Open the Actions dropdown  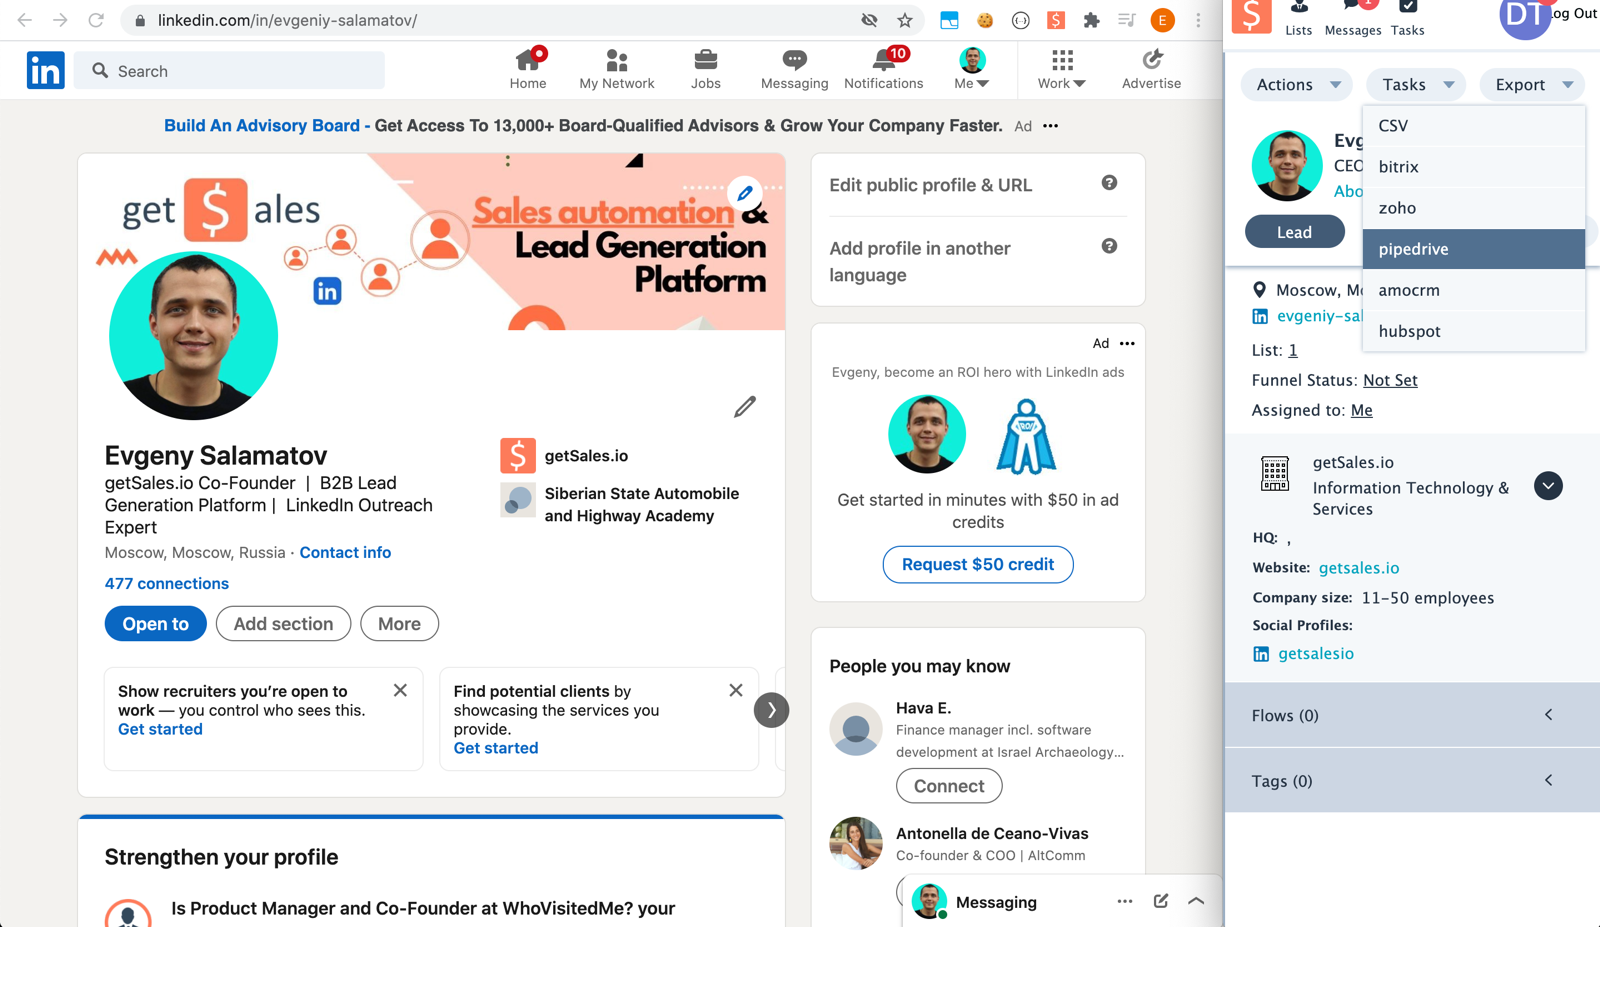tap(1297, 85)
